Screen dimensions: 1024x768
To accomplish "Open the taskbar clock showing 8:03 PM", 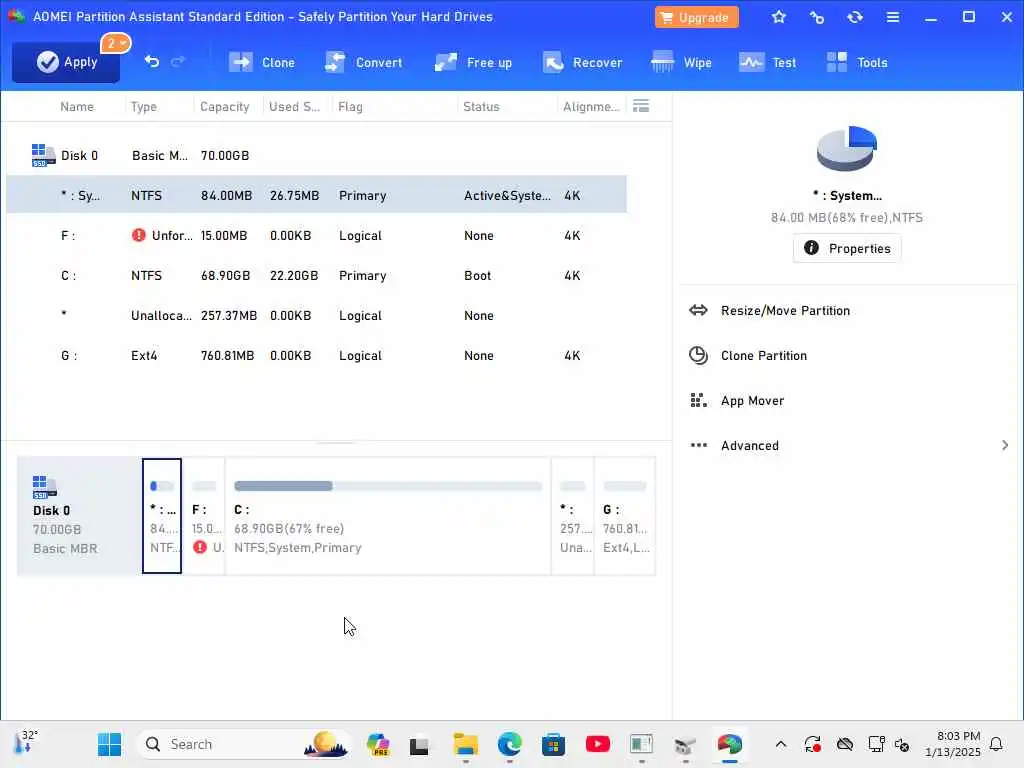I will tap(952, 744).
